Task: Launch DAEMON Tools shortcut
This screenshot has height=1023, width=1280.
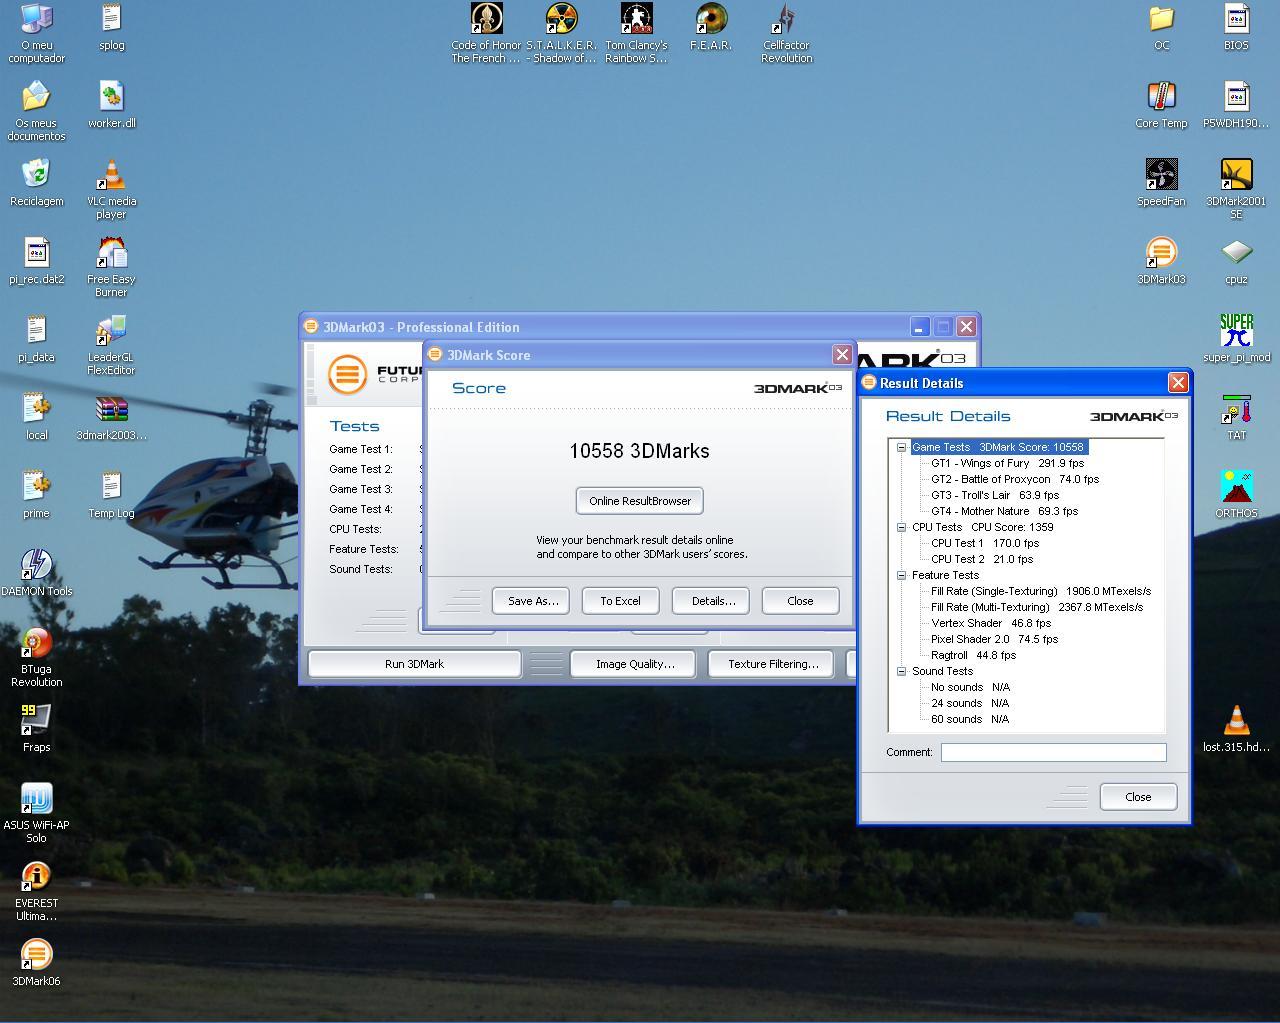Action: click(x=36, y=564)
